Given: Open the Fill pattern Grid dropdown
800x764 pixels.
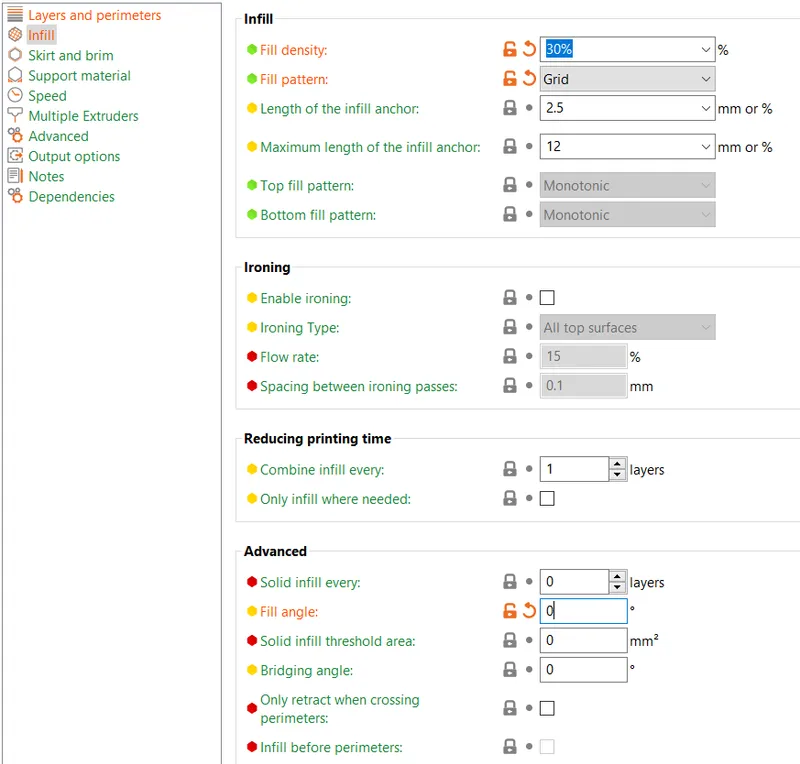Looking at the screenshot, I should click(627, 79).
